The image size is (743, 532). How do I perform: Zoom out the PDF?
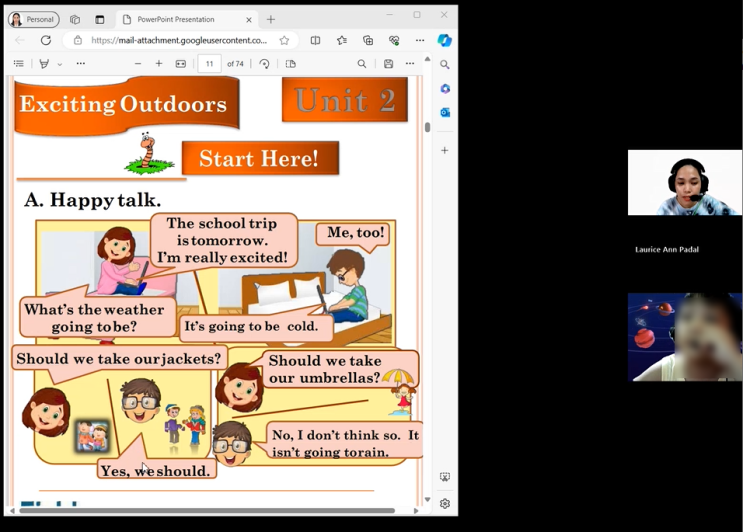tap(138, 63)
